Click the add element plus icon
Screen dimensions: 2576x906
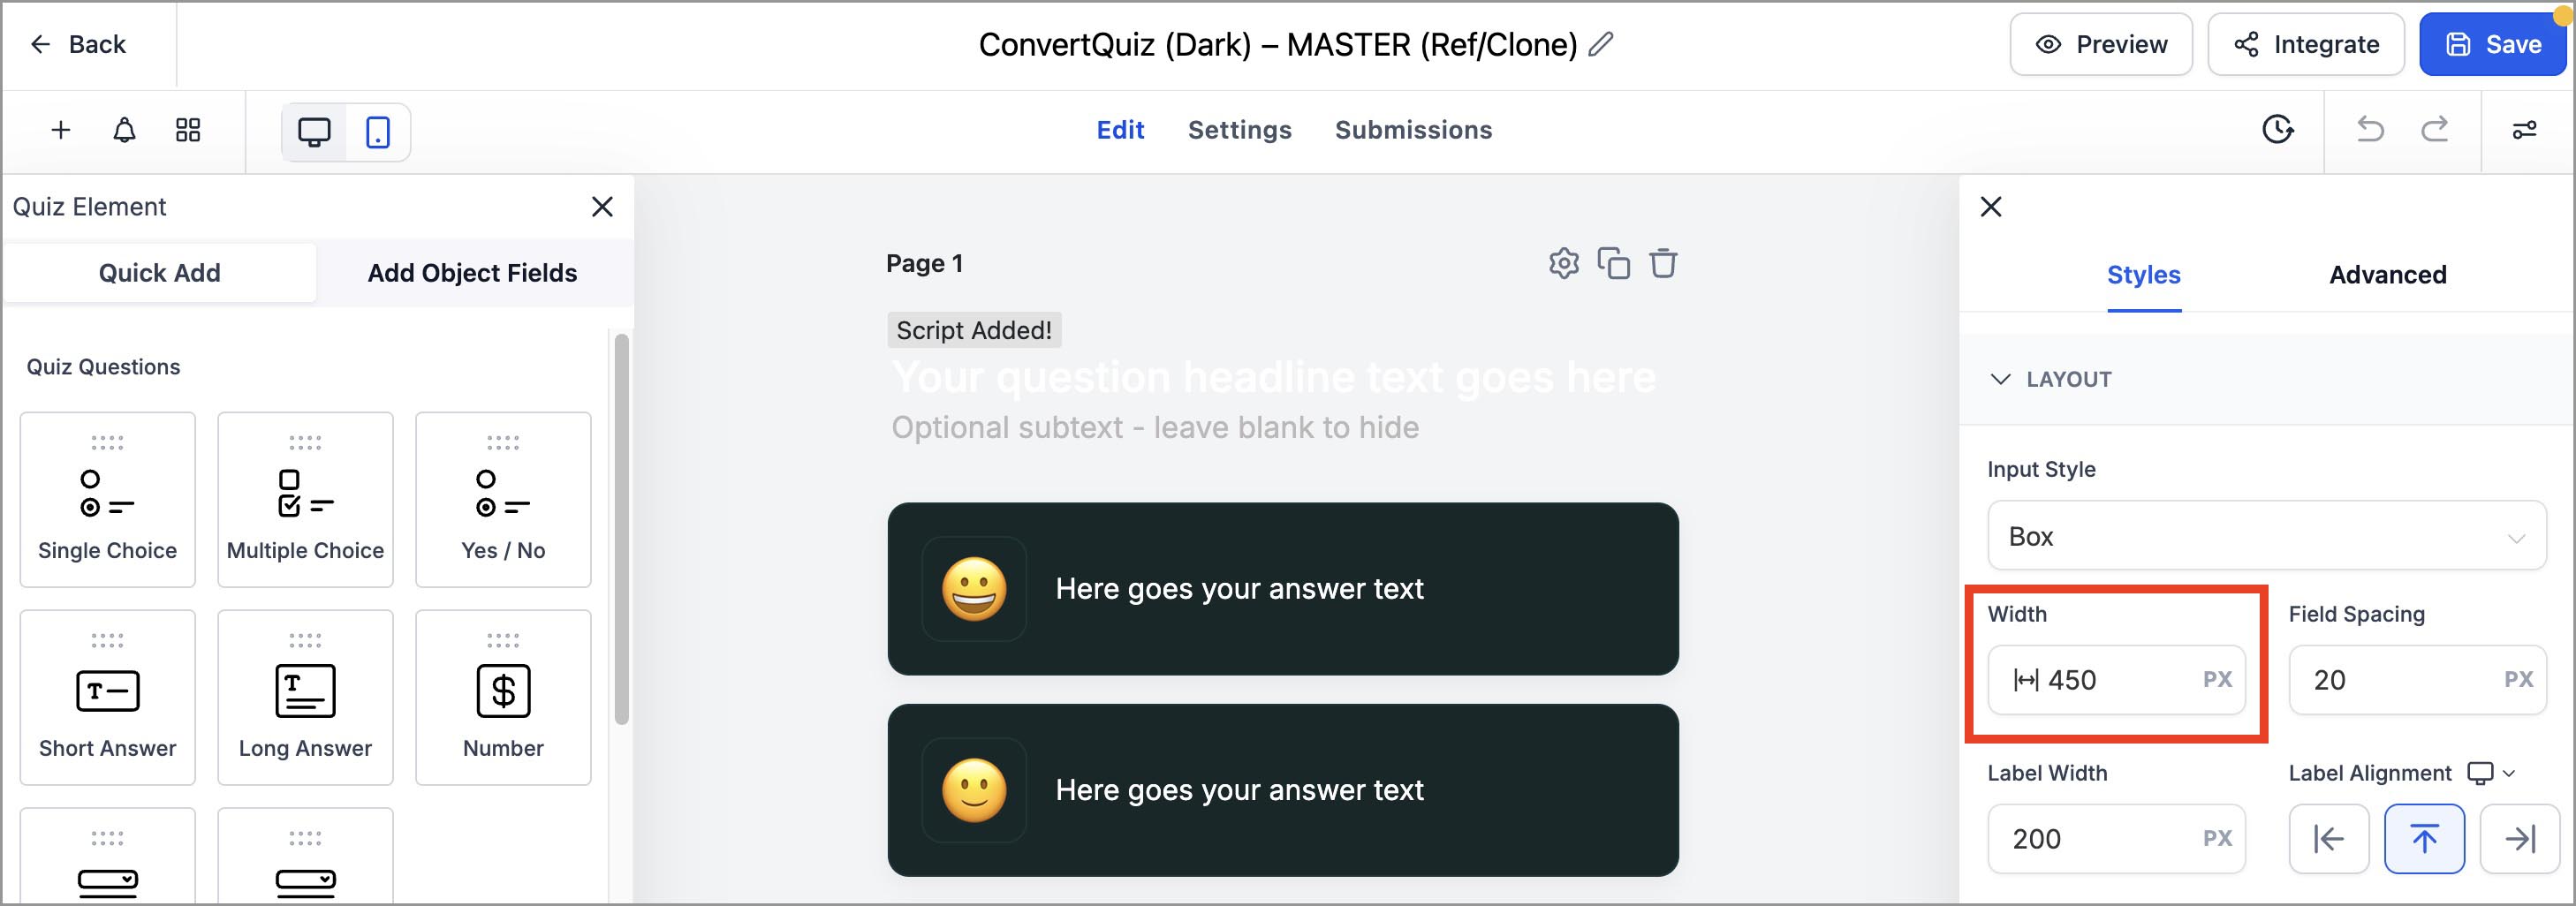(x=61, y=130)
